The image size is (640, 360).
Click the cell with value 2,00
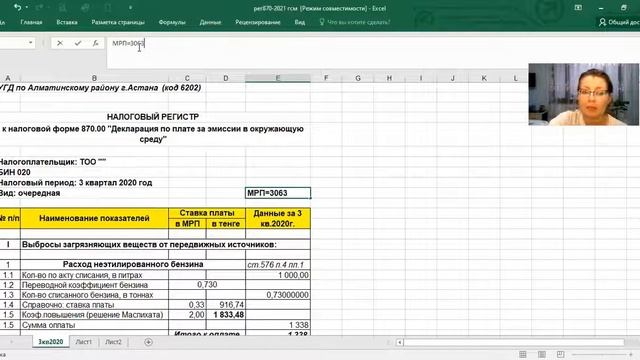click(187, 315)
